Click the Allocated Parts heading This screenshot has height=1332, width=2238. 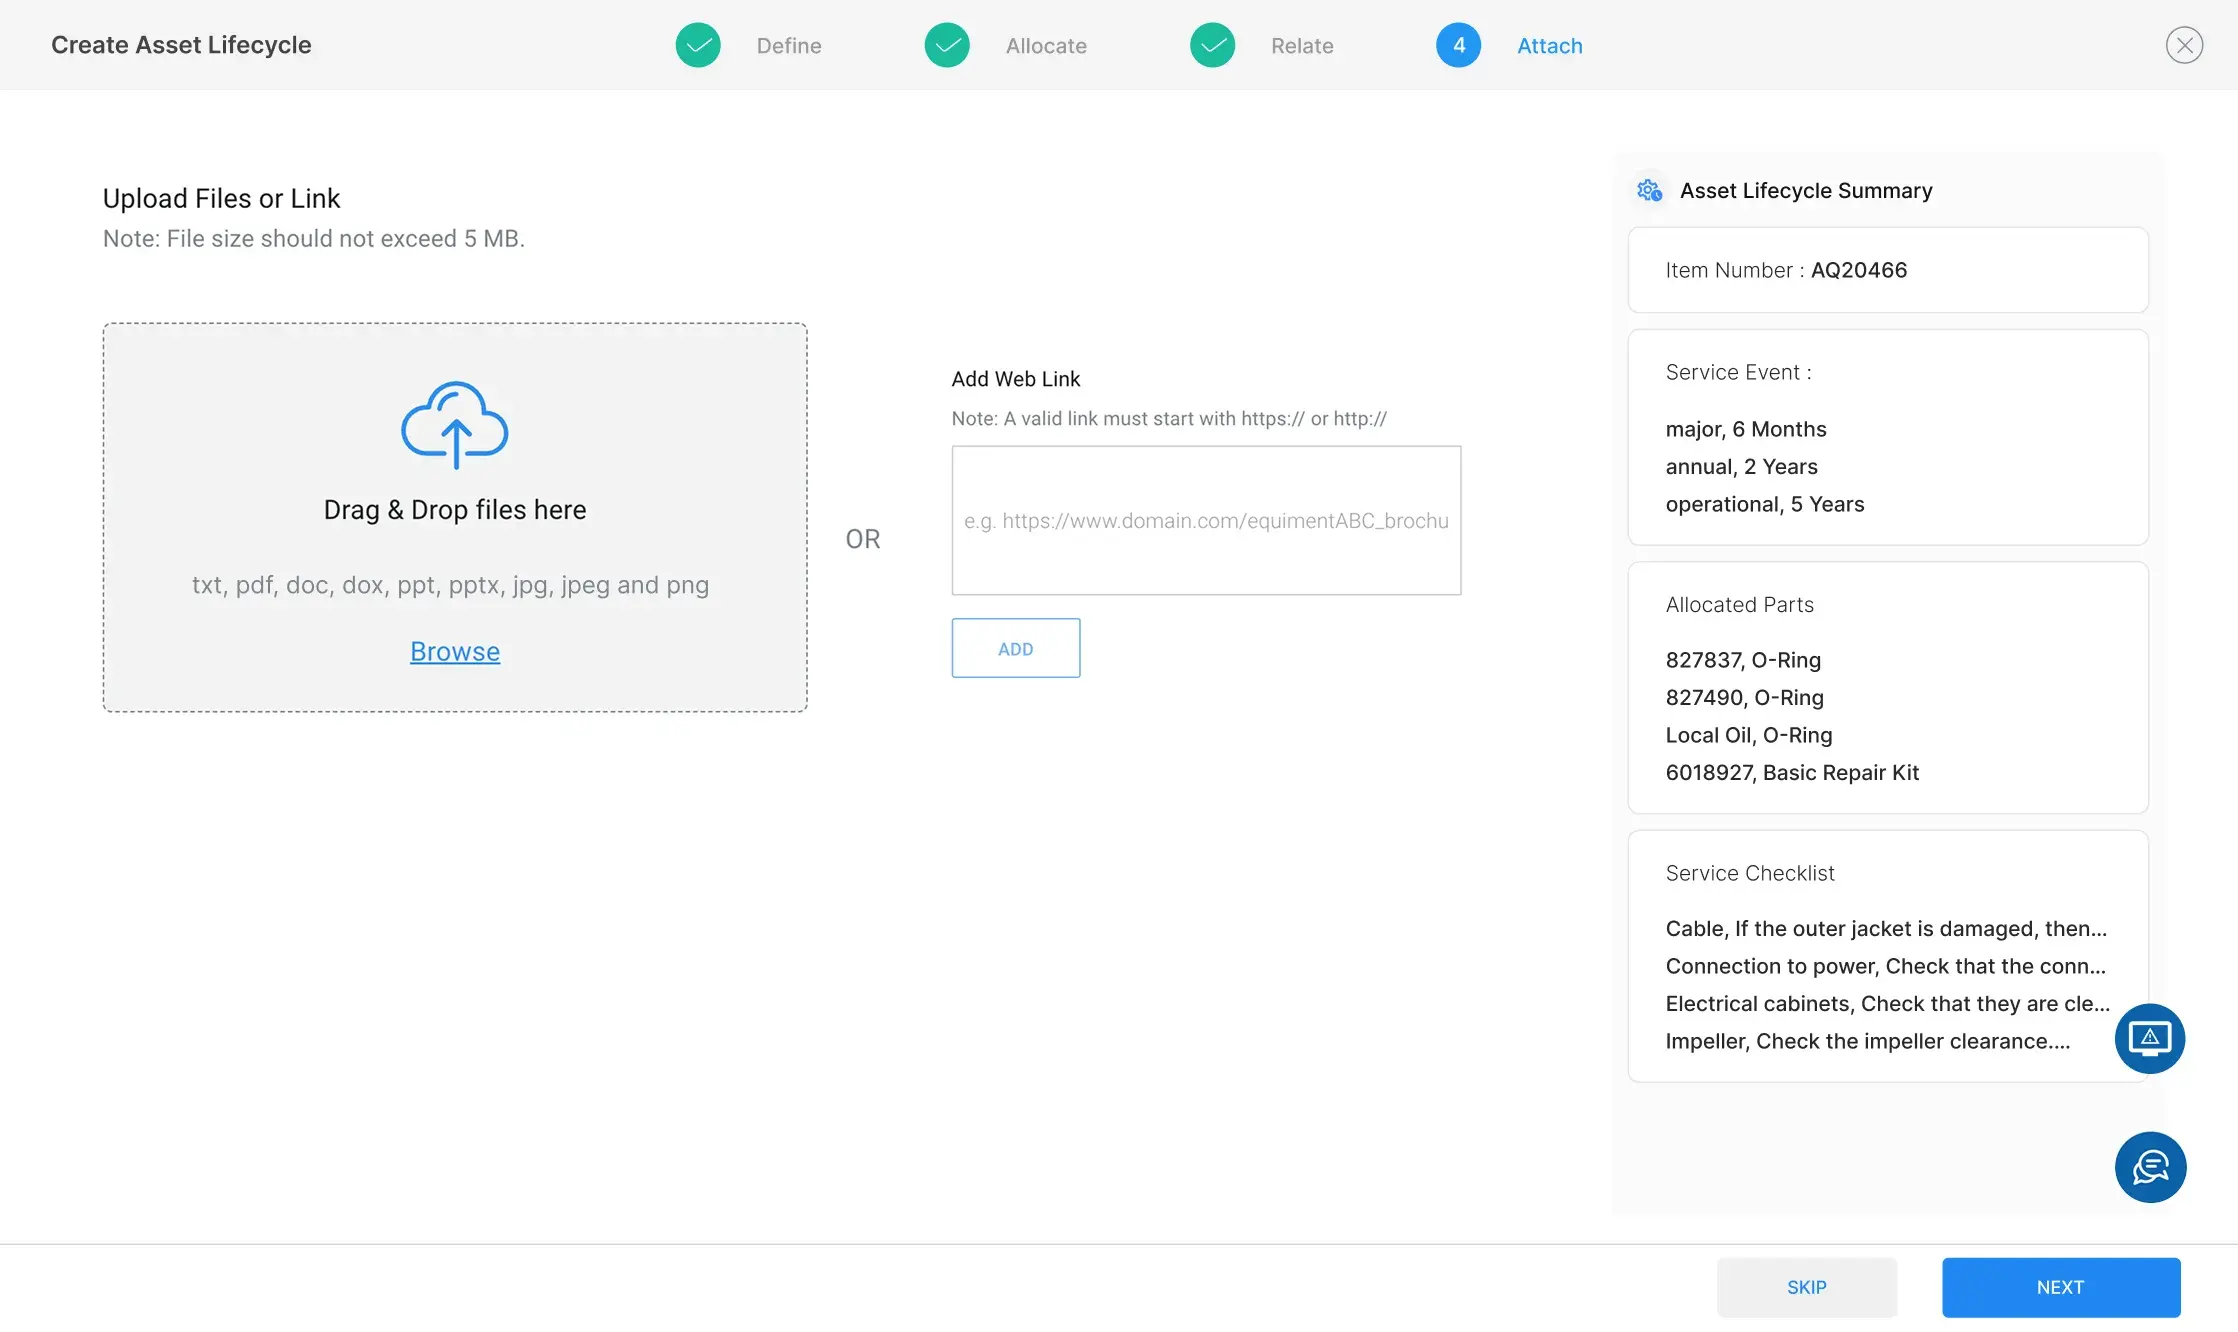[x=1739, y=604]
